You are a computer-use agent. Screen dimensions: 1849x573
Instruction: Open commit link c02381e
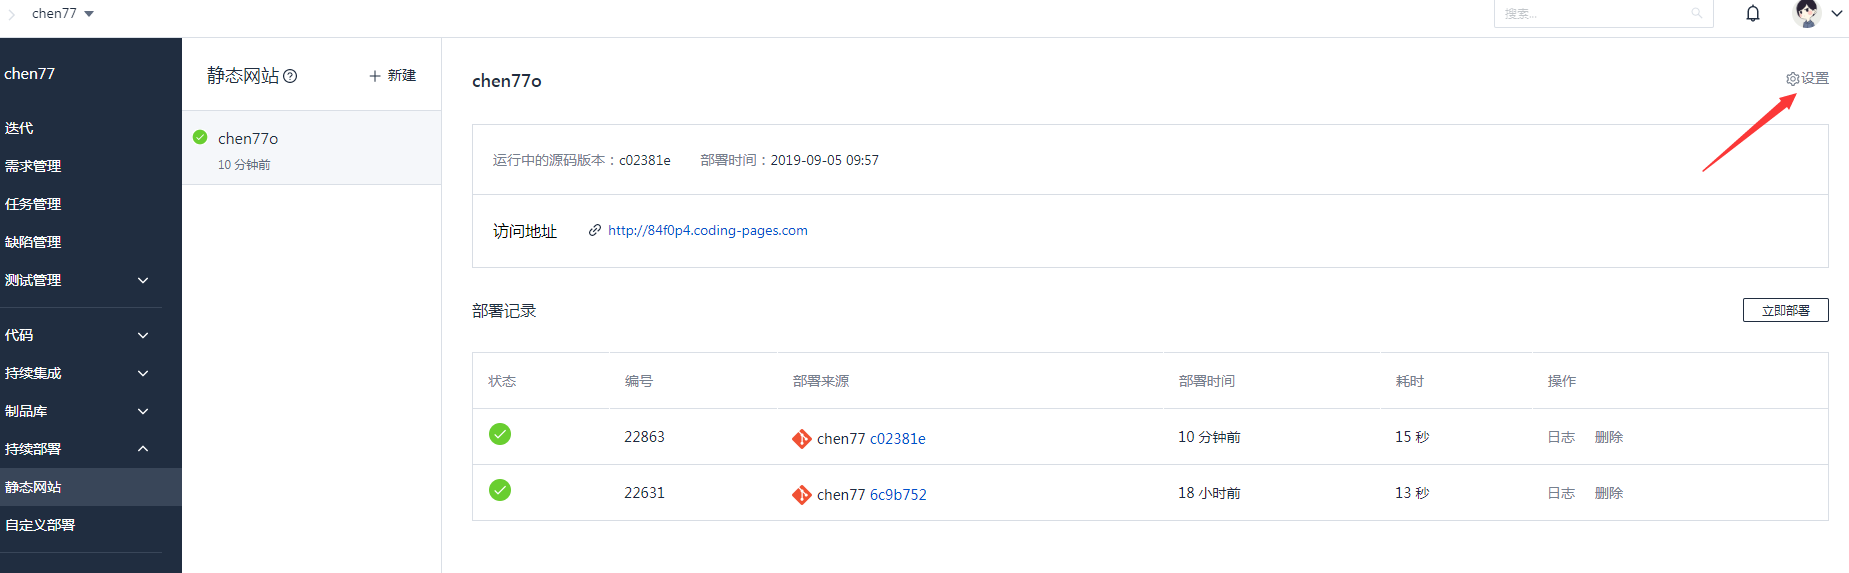(x=898, y=439)
